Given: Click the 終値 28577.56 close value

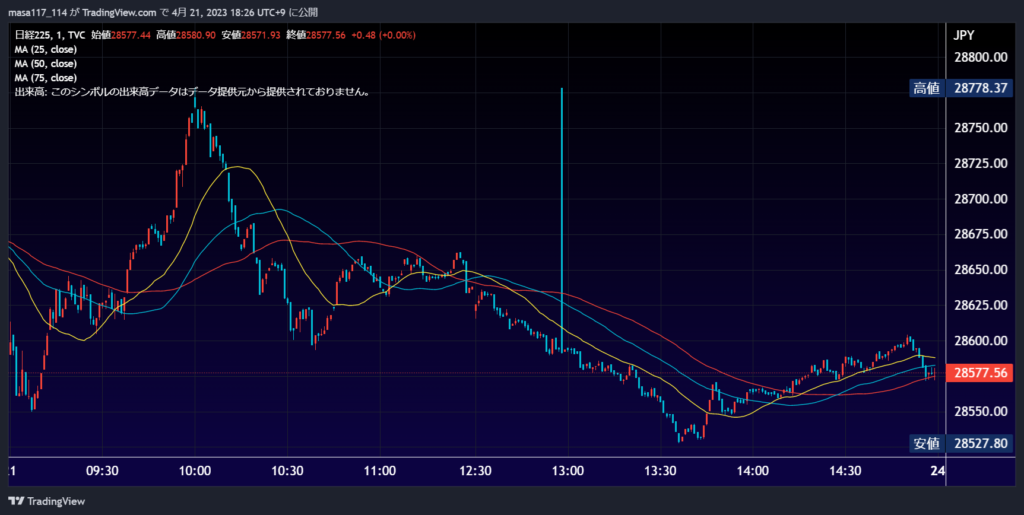Looking at the screenshot, I should [x=315, y=35].
